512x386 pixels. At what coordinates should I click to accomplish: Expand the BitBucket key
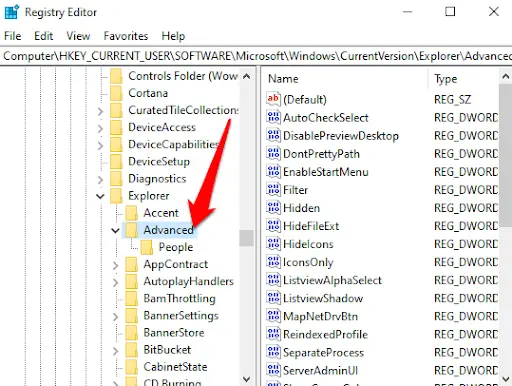coord(116,351)
